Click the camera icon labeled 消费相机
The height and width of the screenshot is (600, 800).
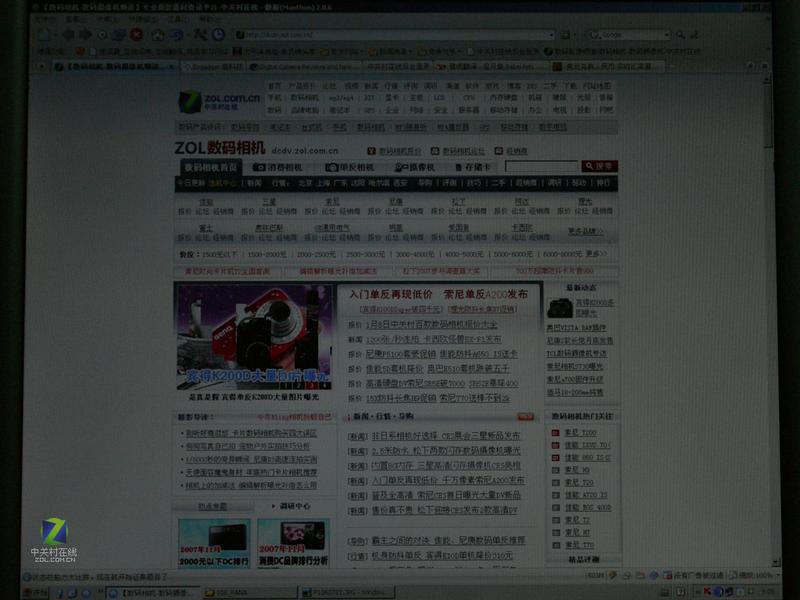click(259, 167)
